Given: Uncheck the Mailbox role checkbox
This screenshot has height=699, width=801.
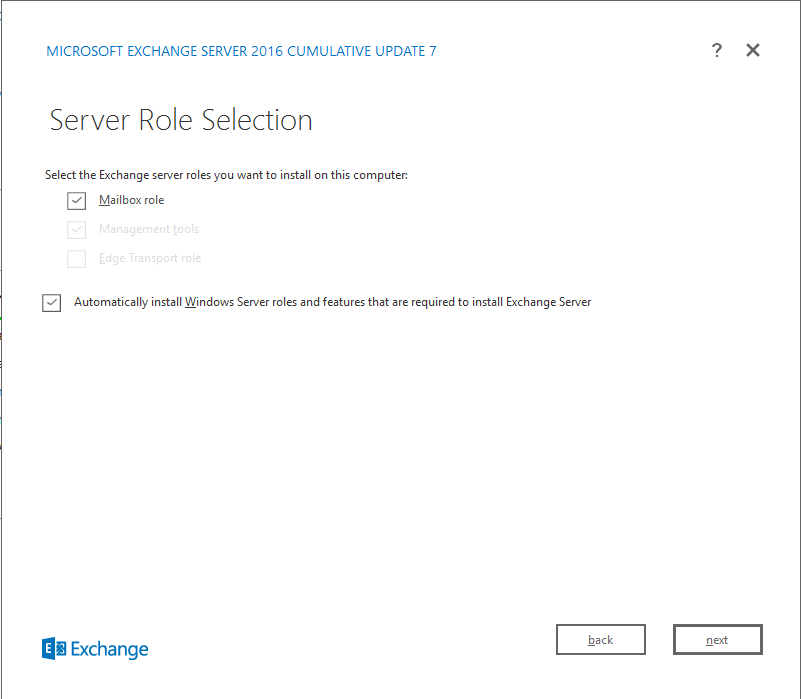Looking at the screenshot, I should point(77,201).
